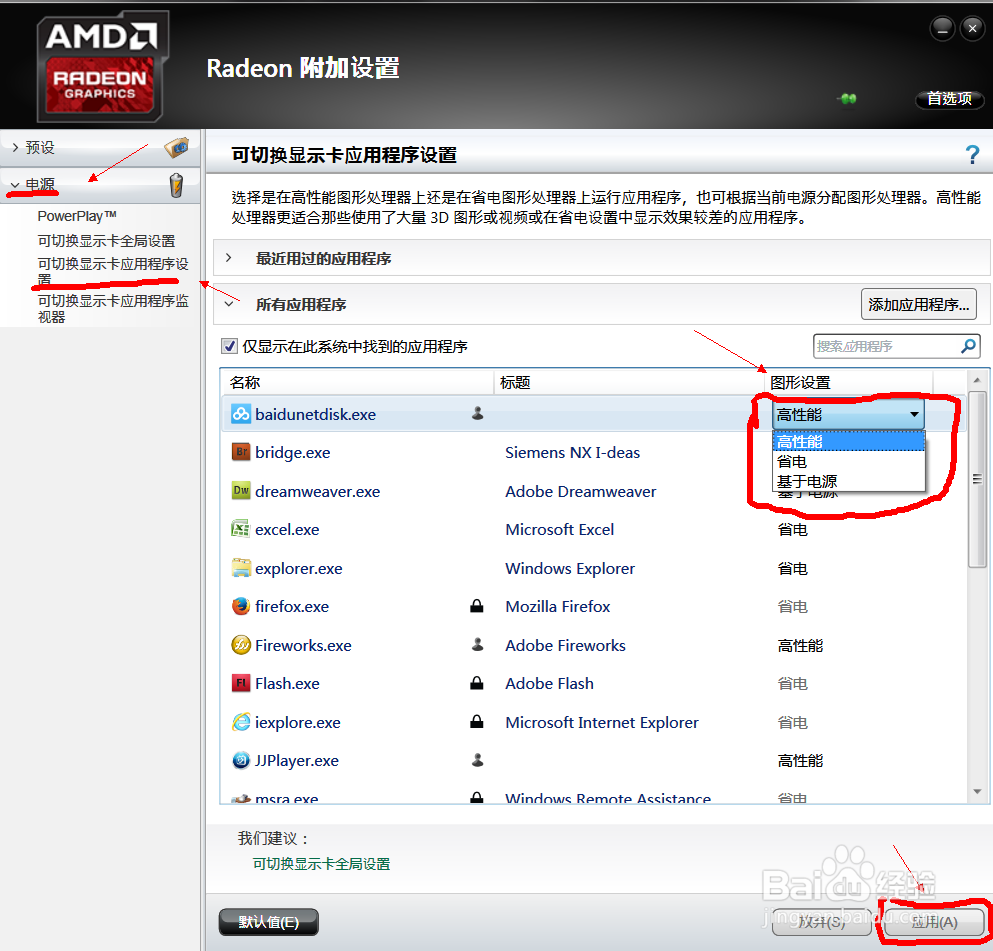
Task: Select the excel.exe row name
Action: (287, 529)
